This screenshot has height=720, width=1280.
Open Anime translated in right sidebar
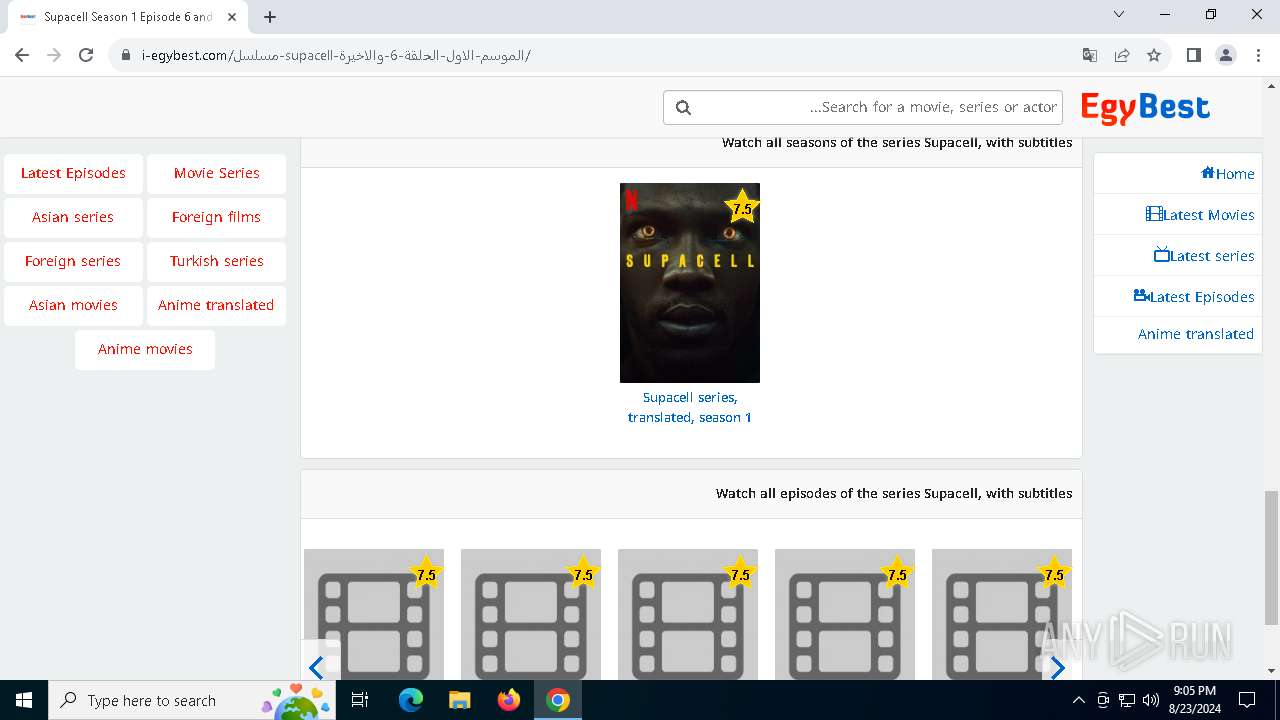click(1196, 334)
